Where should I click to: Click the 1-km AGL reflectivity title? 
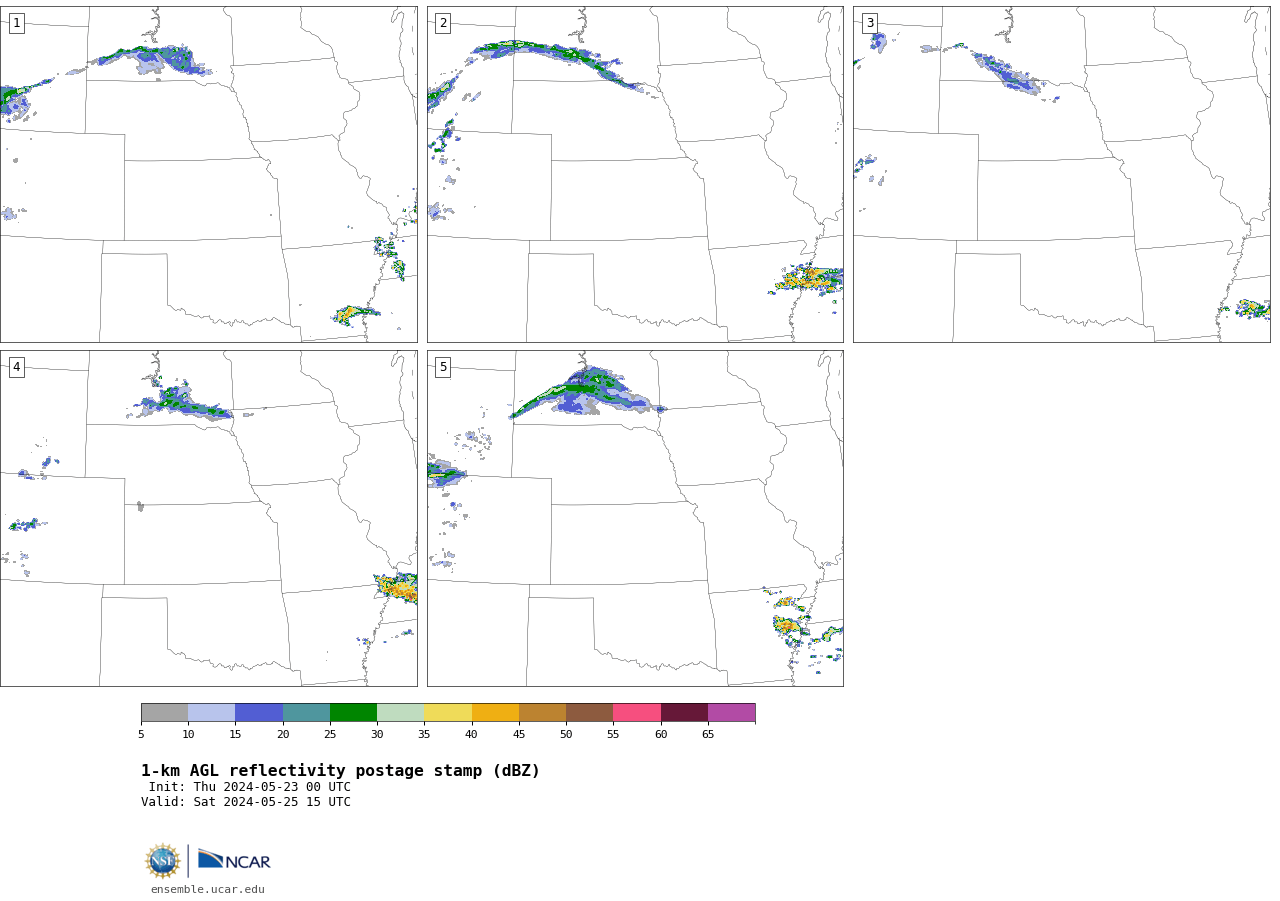(x=340, y=771)
